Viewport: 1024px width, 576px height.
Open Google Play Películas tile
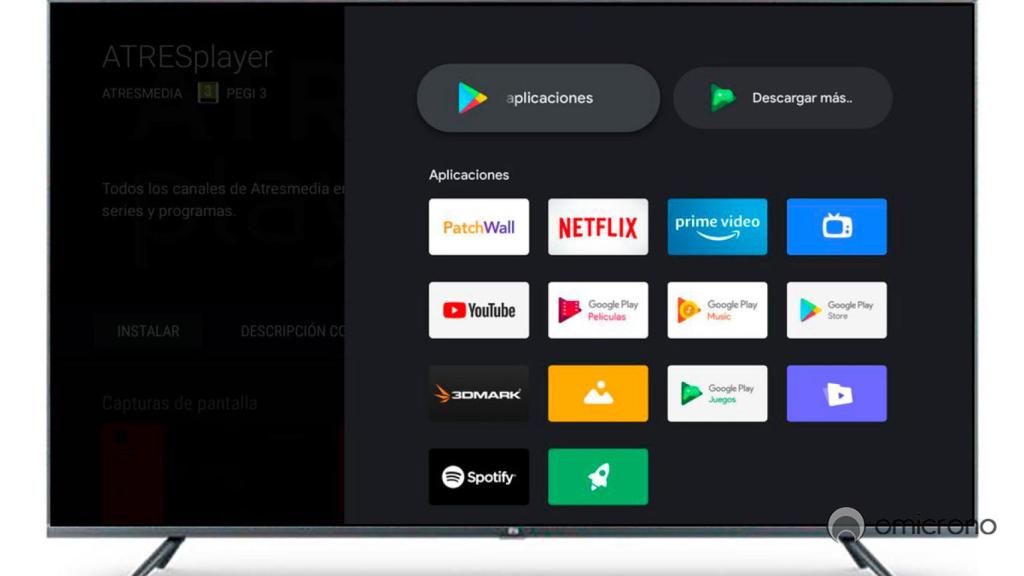tap(597, 310)
